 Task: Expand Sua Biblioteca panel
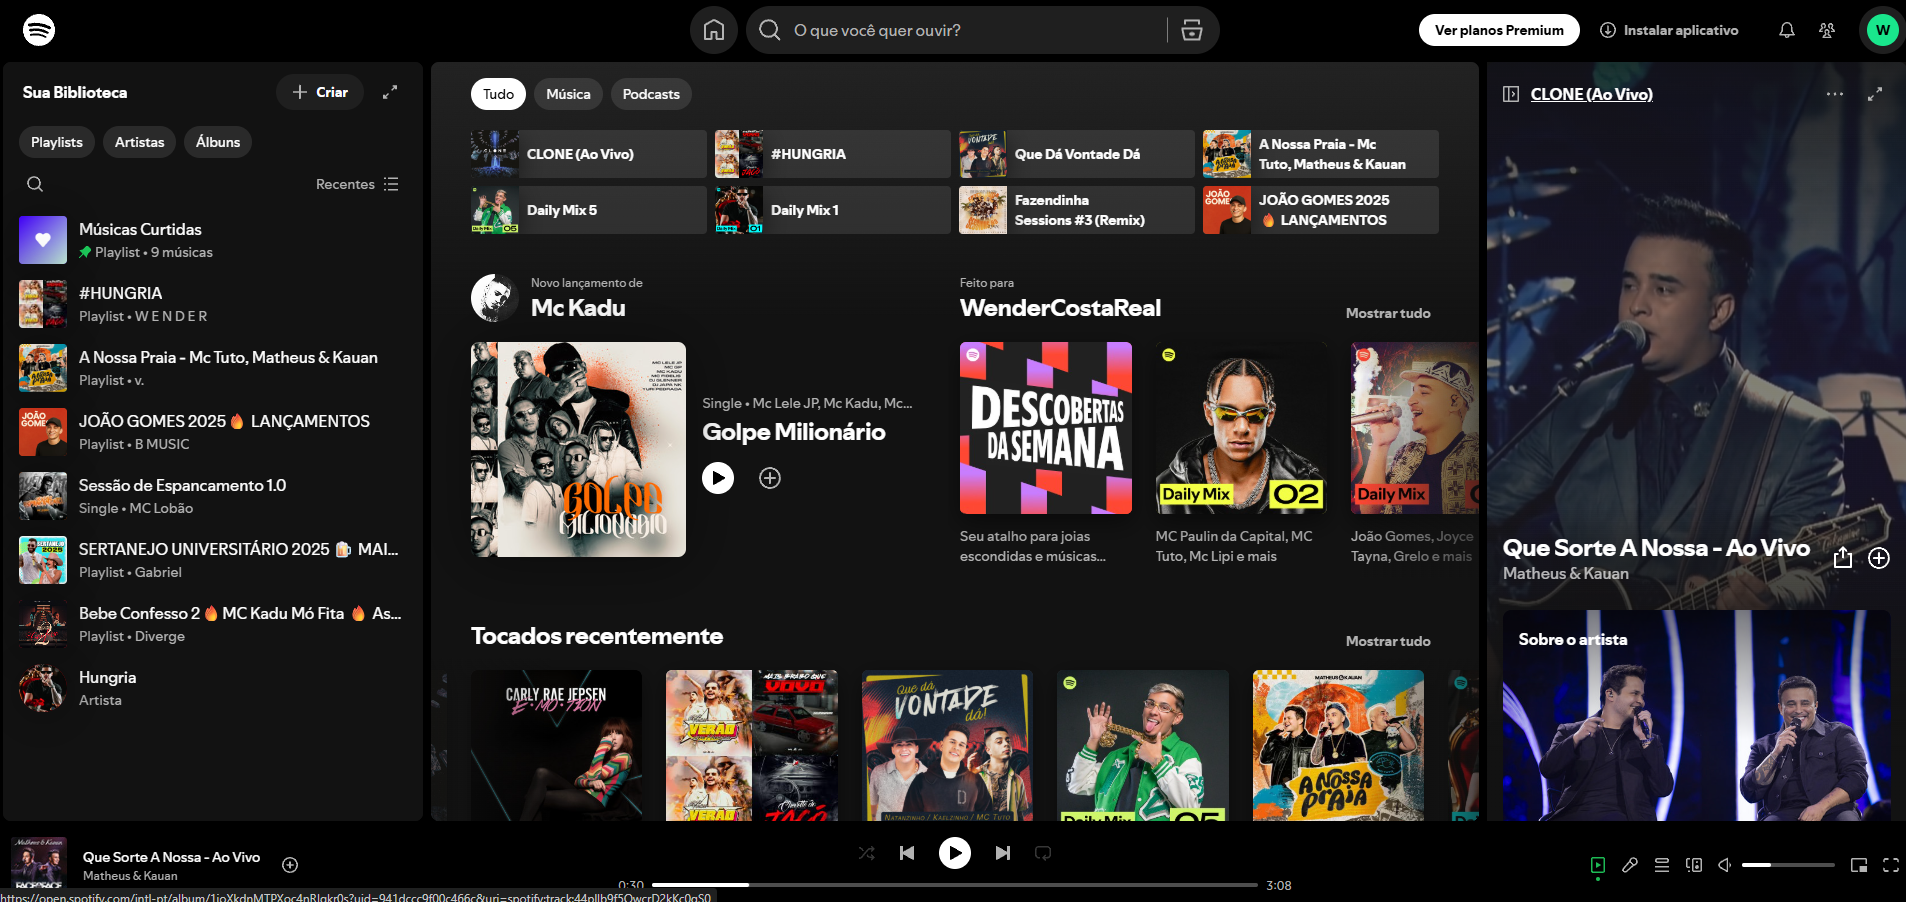click(390, 92)
